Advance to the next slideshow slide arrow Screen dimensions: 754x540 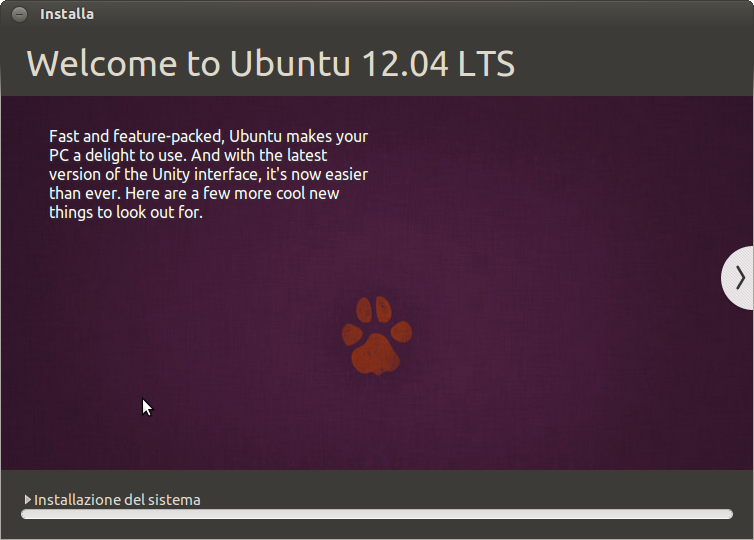click(x=738, y=278)
